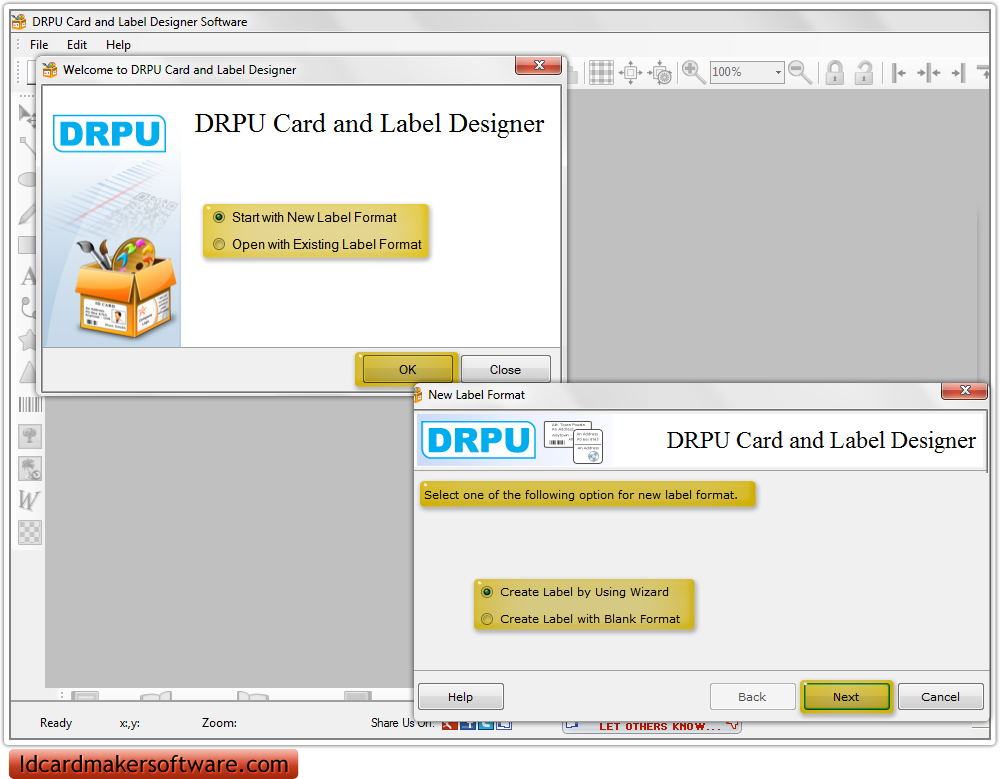Click the zoom out magnifier
This screenshot has height=779, width=1000.
[800, 72]
